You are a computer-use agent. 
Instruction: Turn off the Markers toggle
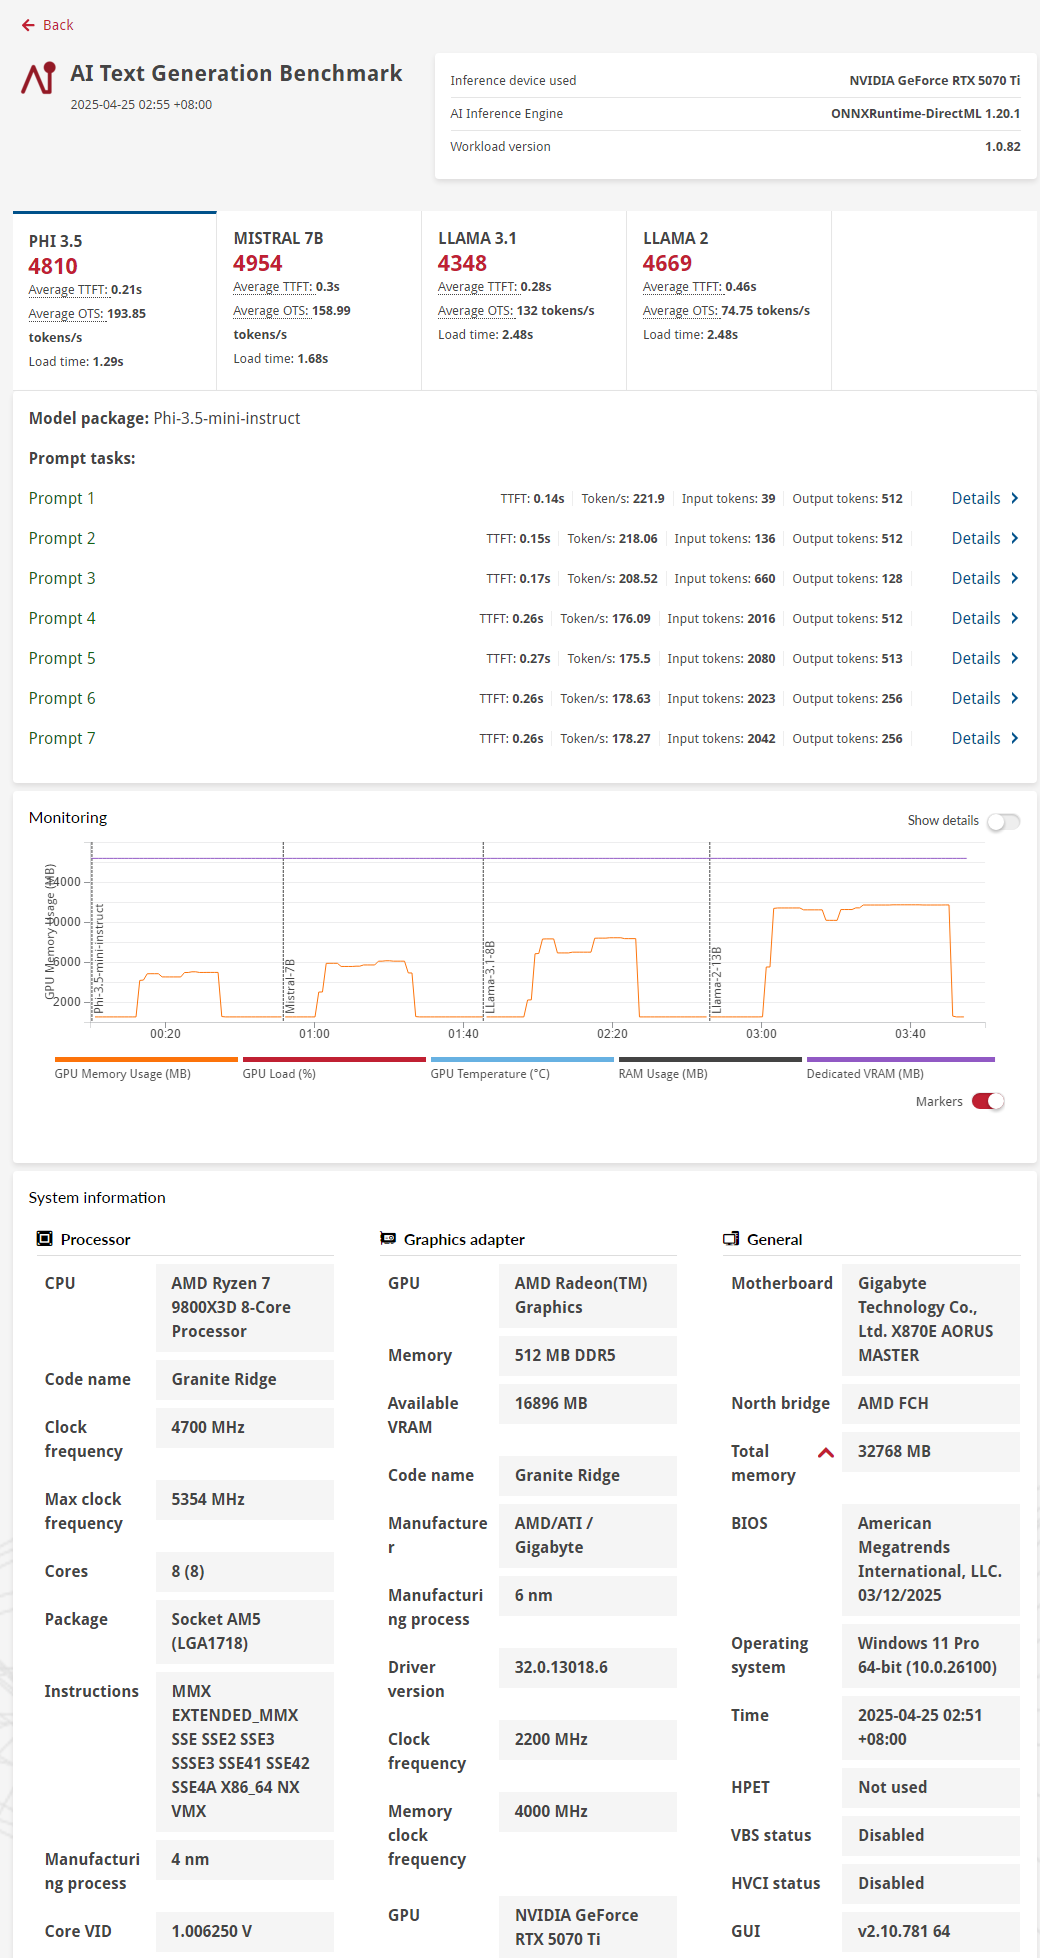click(x=988, y=1101)
